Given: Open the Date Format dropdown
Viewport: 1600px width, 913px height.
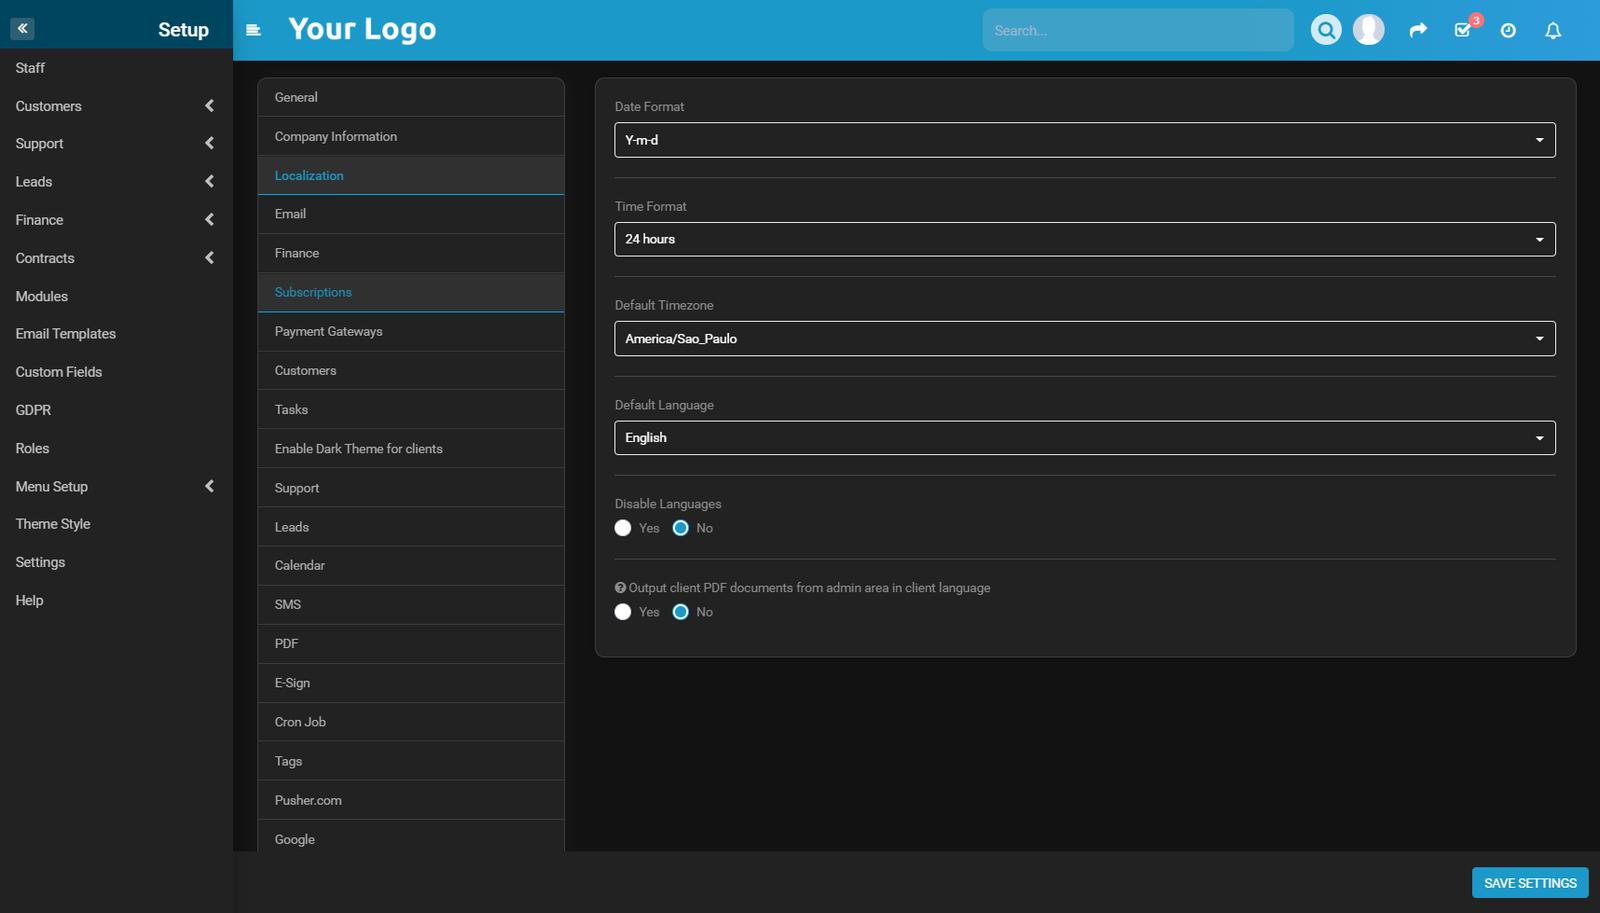Looking at the screenshot, I should click(1084, 140).
